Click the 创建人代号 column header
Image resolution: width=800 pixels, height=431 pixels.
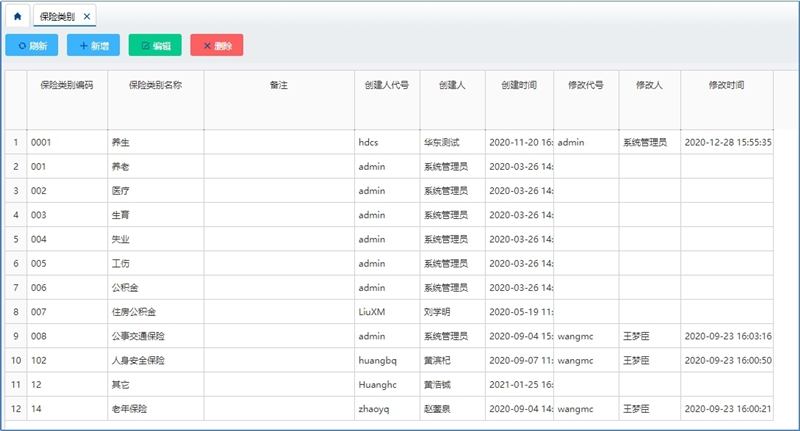click(x=387, y=86)
